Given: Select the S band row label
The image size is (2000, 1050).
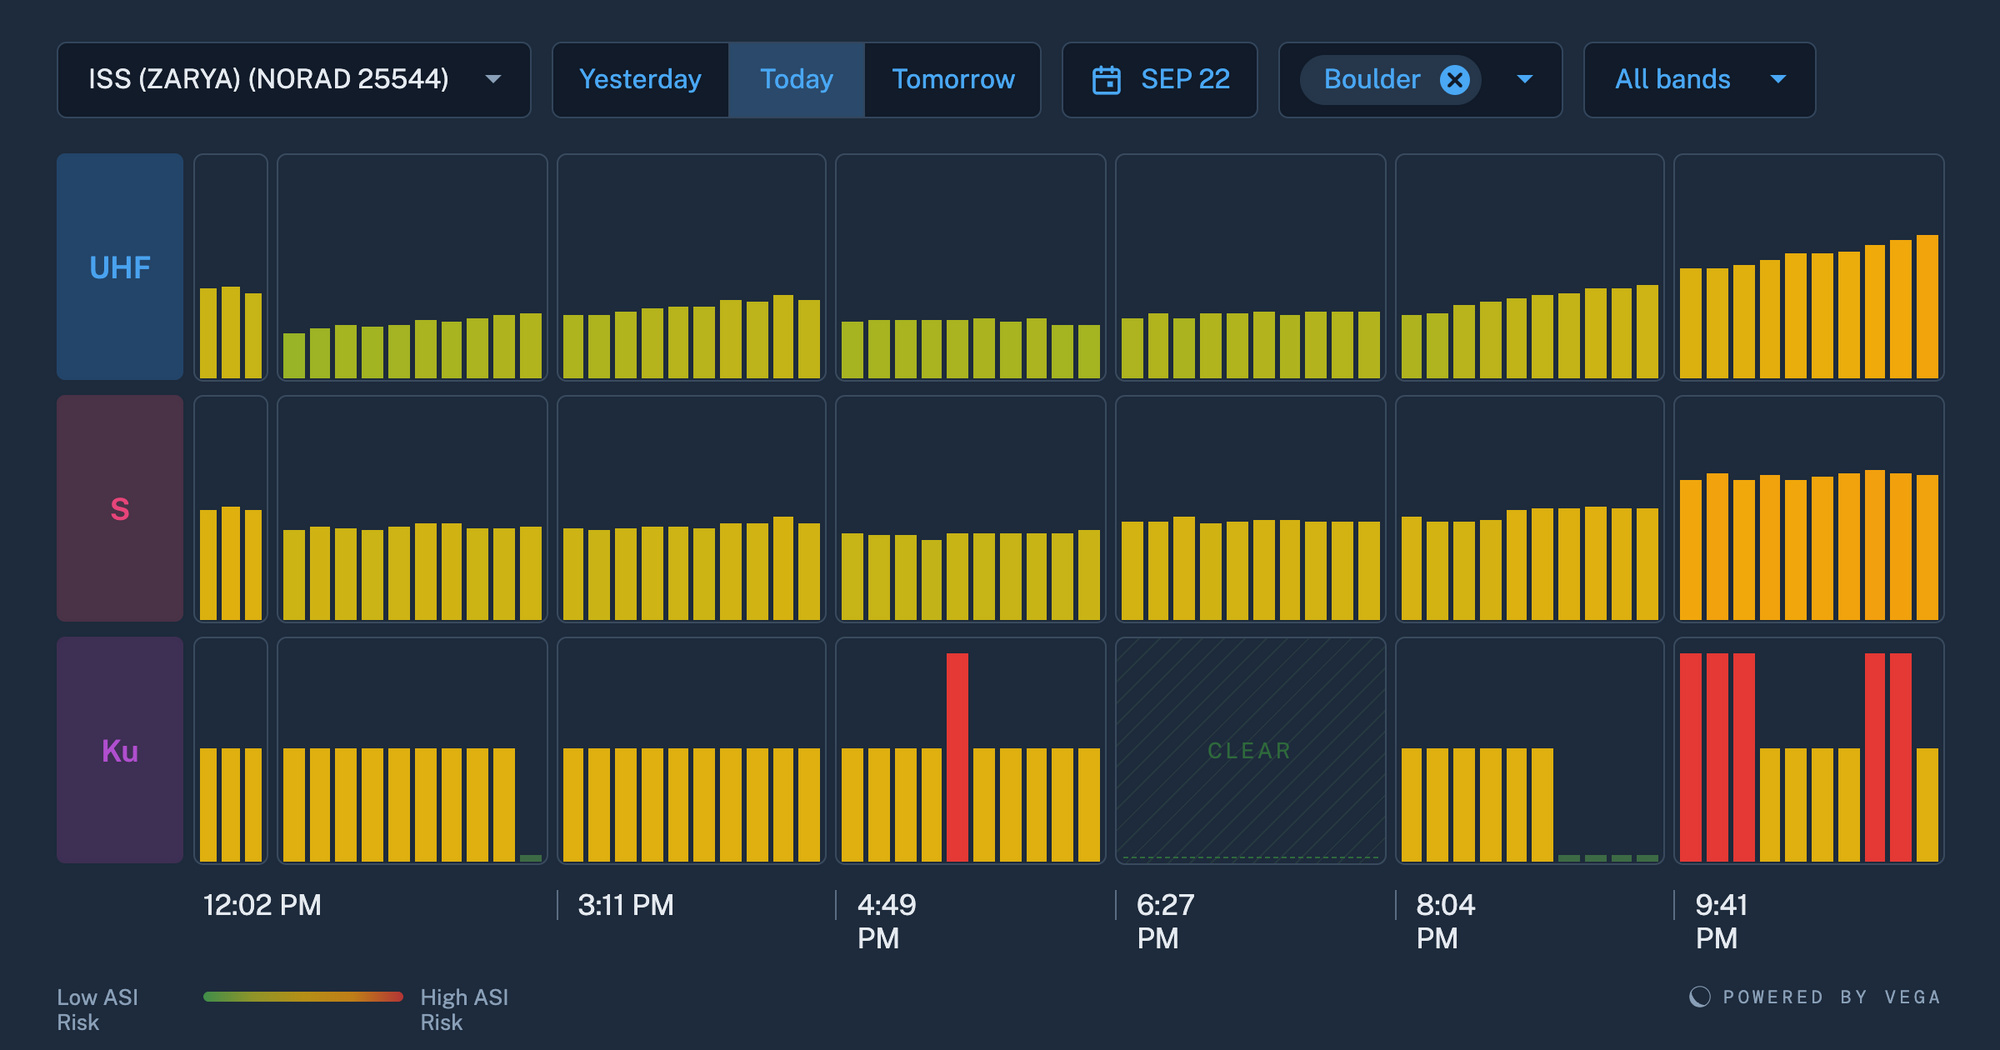Looking at the screenshot, I should click(x=120, y=509).
